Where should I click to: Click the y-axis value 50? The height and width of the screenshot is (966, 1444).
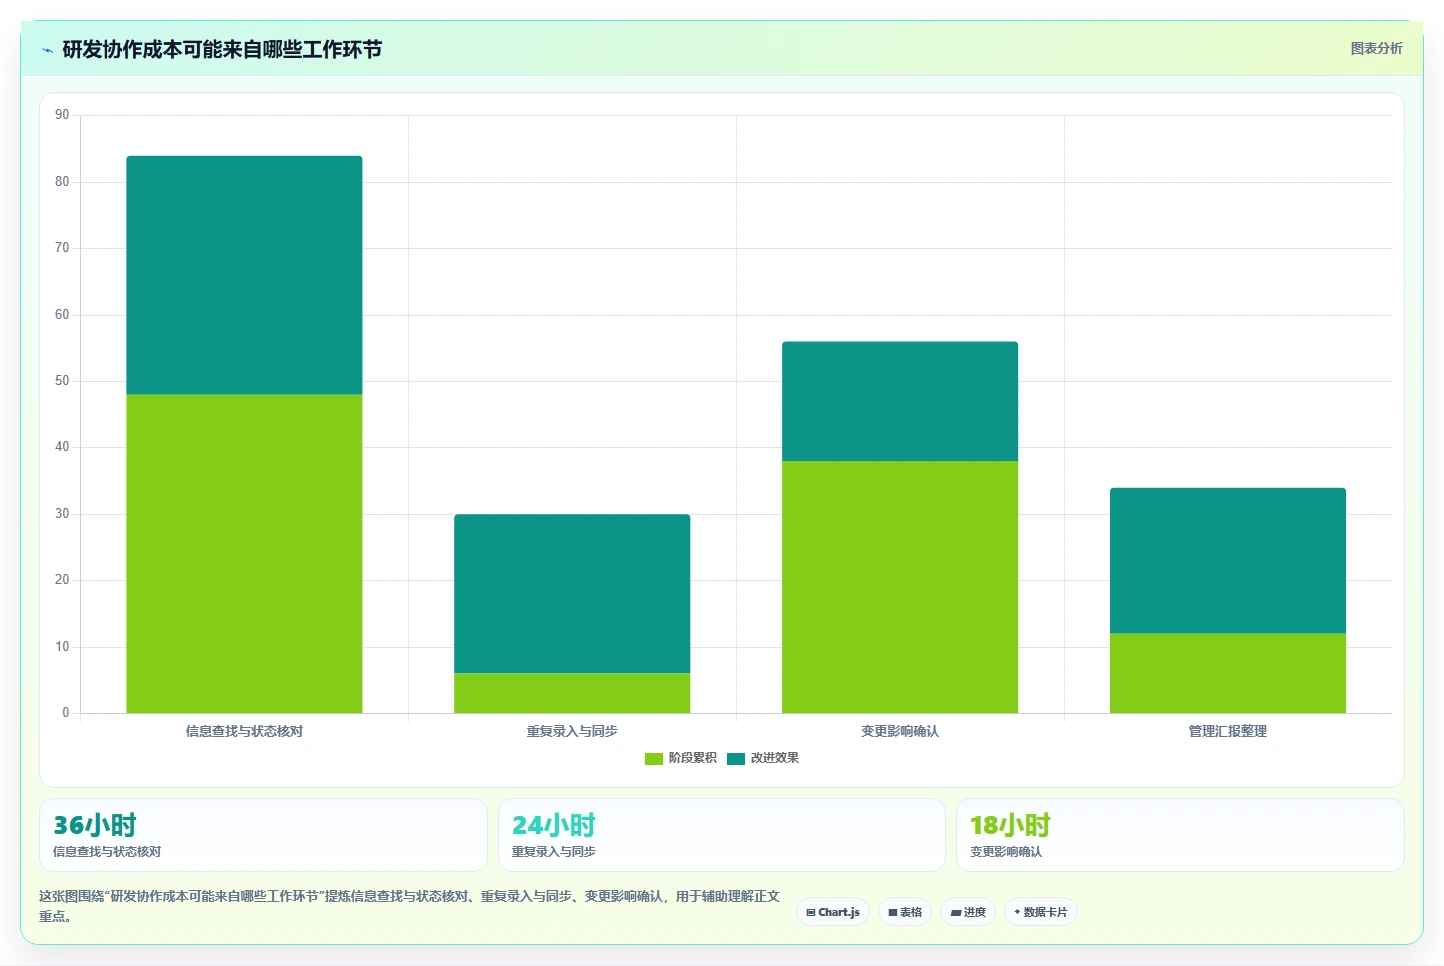[62, 381]
